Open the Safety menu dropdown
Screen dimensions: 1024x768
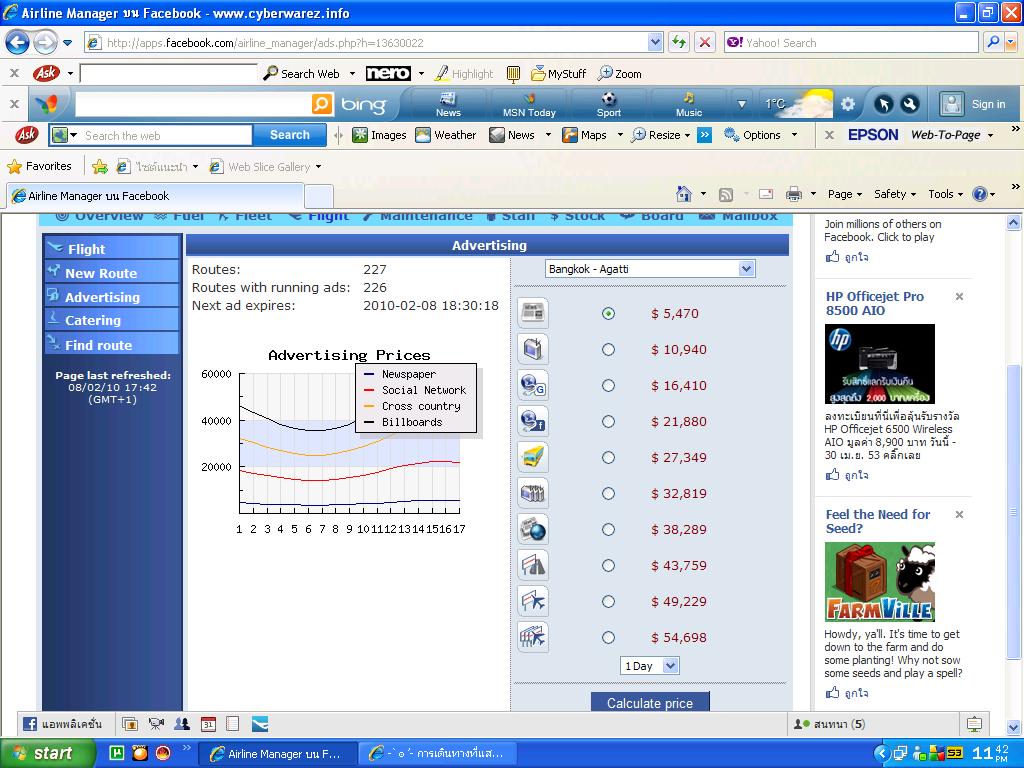[895, 194]
